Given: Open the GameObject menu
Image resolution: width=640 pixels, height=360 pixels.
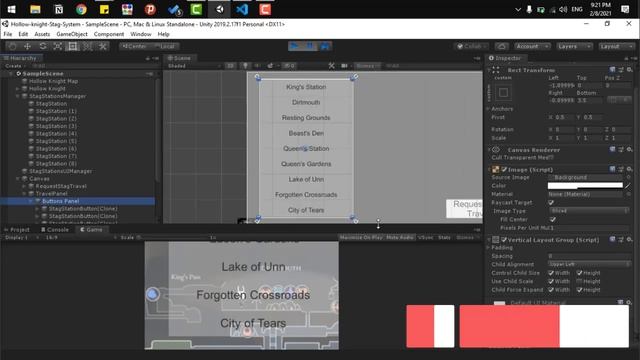Looking at the screenshot, I should (72, 34).
